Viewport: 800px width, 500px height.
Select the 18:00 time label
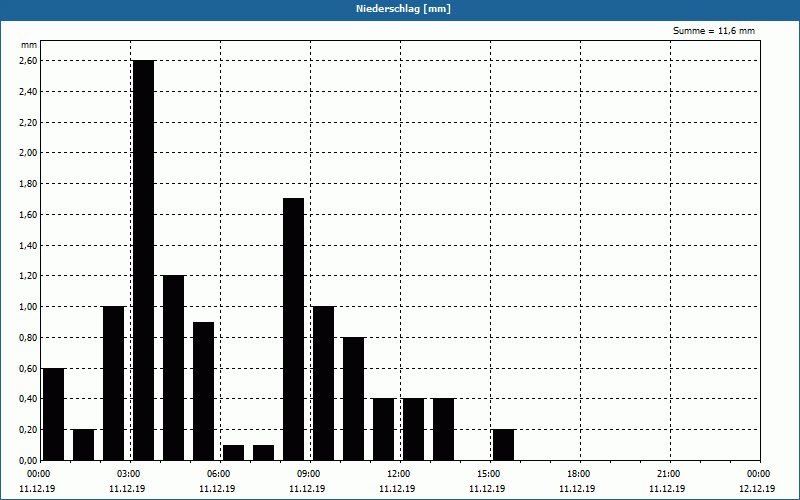[x=581, y=474]
